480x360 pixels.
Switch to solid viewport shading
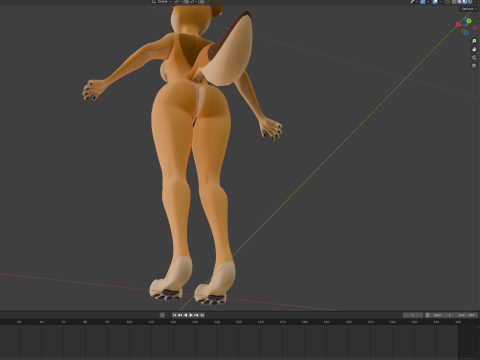pyautogui.click(x=459, y=2)
